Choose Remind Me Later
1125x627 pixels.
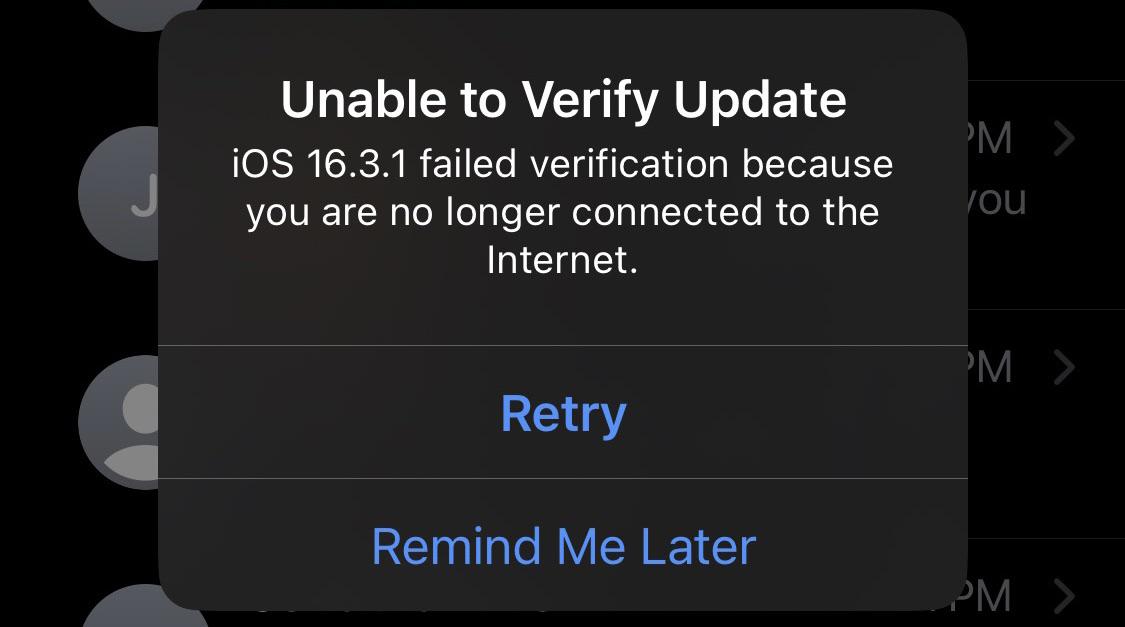563,546
